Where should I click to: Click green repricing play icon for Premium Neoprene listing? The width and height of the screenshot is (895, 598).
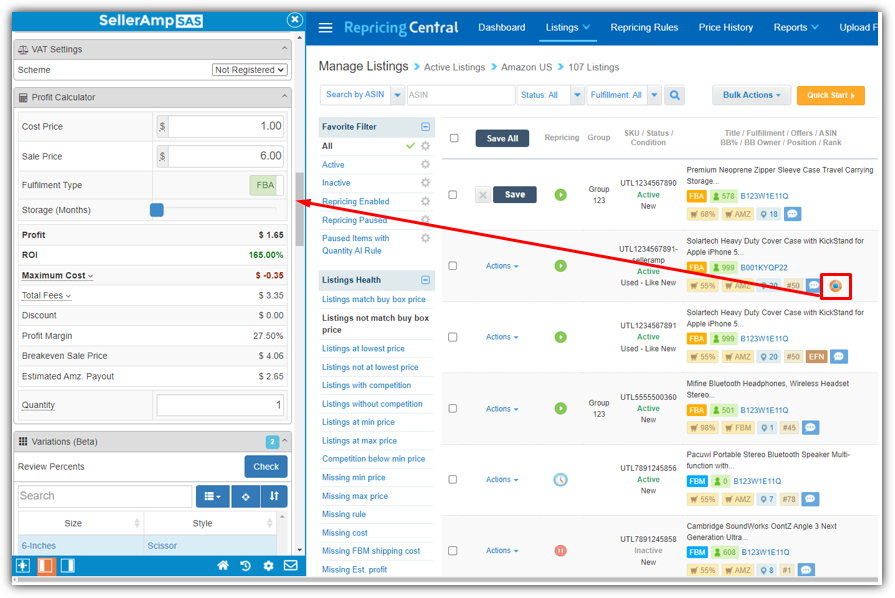pos(561,195)
